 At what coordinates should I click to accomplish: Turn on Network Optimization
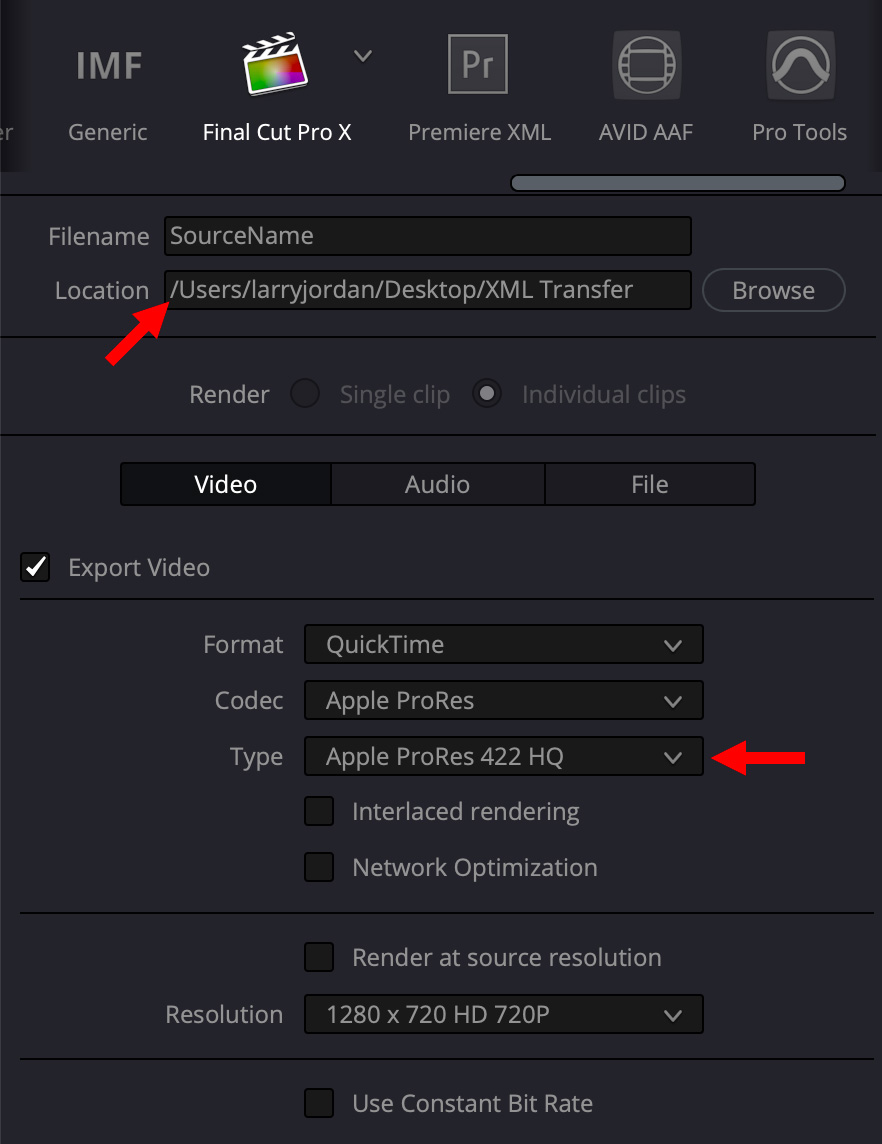(x=319, y=867)
